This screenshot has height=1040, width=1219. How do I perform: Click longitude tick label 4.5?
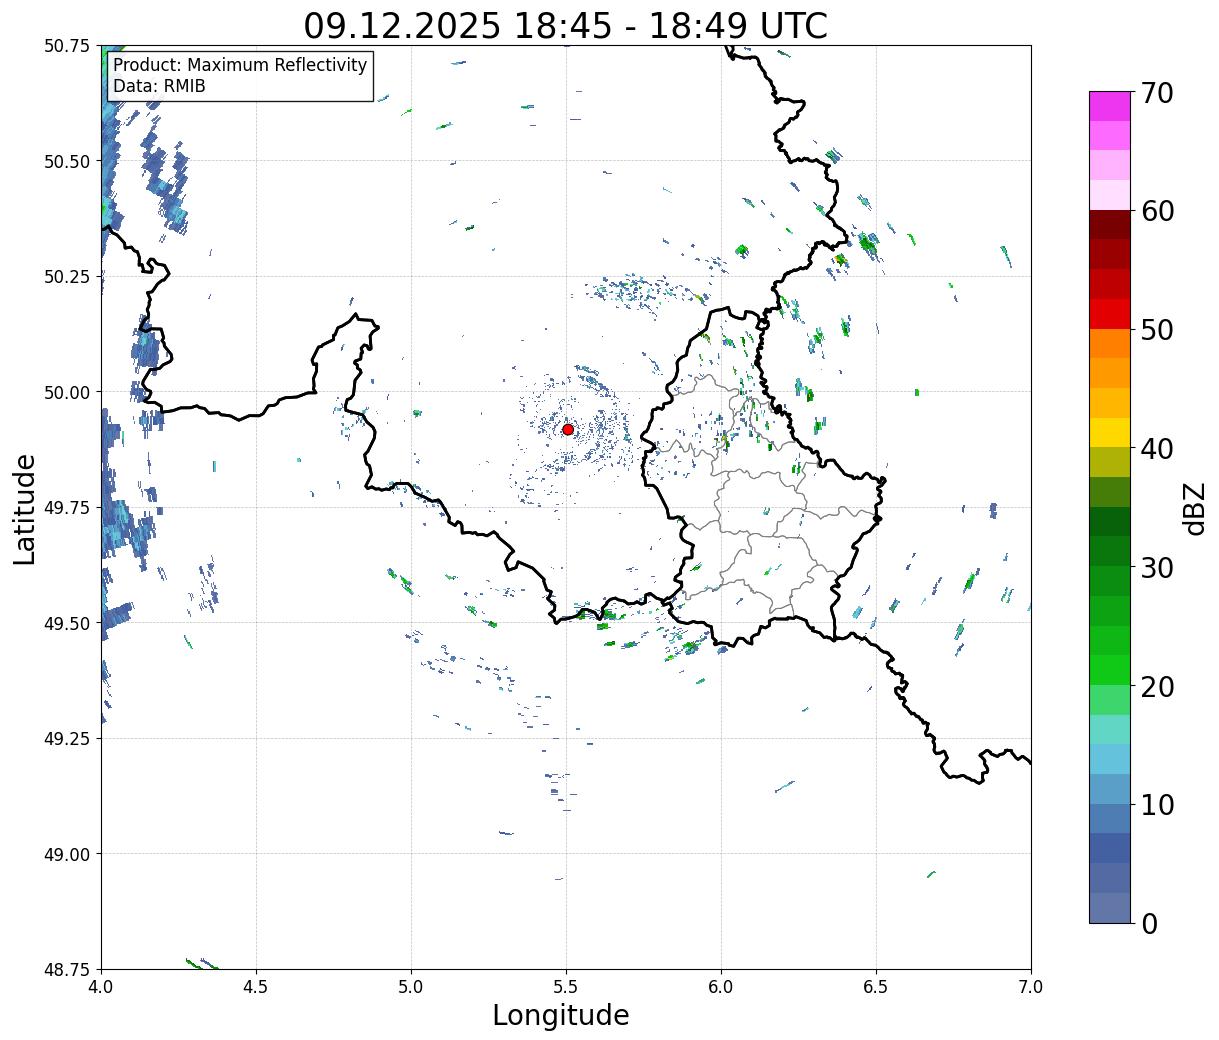point(256,986)
